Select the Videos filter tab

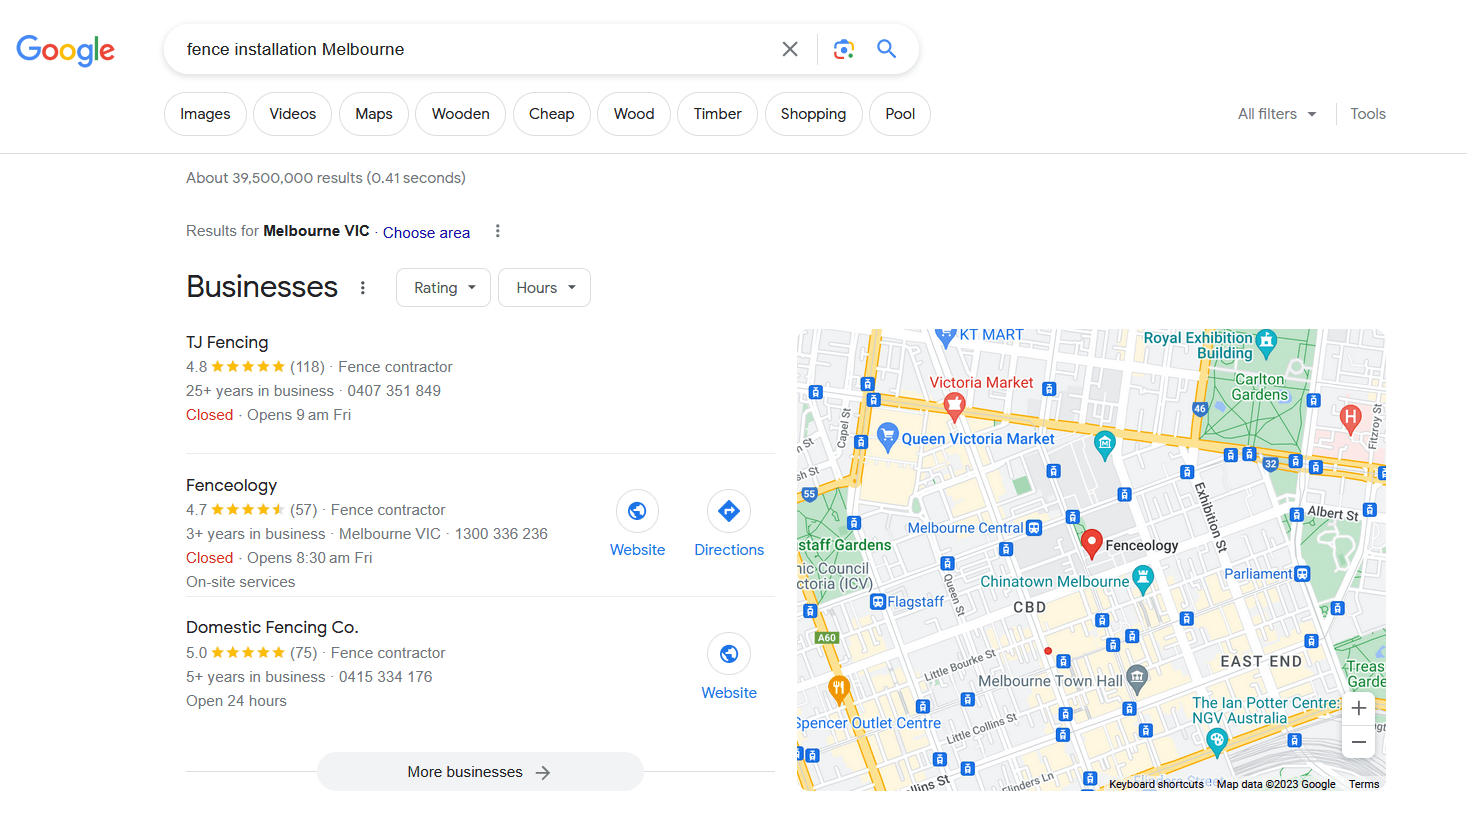[293, 114]
